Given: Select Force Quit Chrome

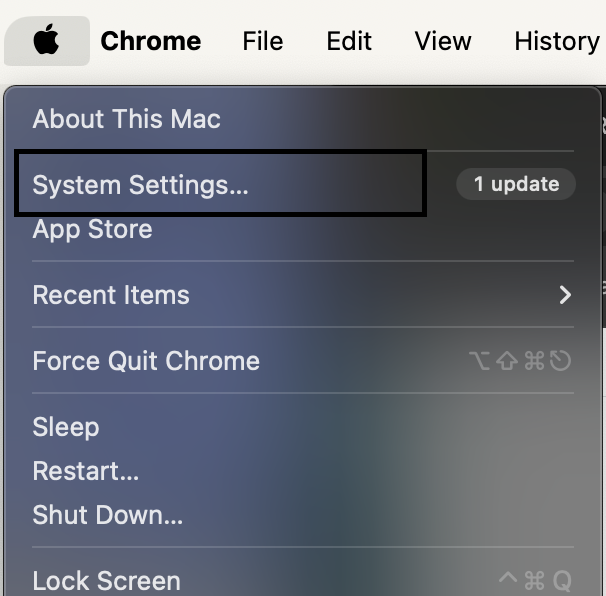Looking at the screenshot, I should pos(146,361).
